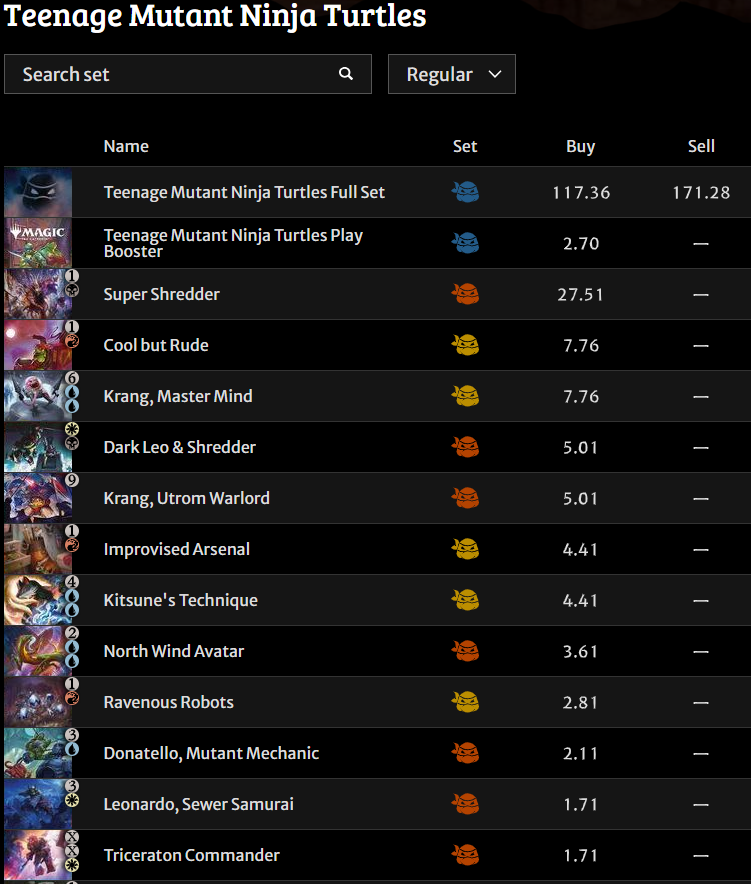751x884 pixels.
Task: Click the set icon for Ravenous Robots
Action: [465, 702]
